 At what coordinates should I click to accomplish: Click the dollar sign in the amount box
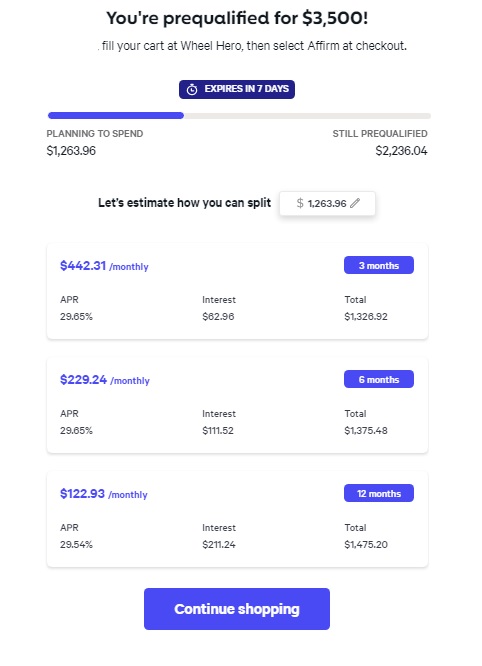point(300,203)
